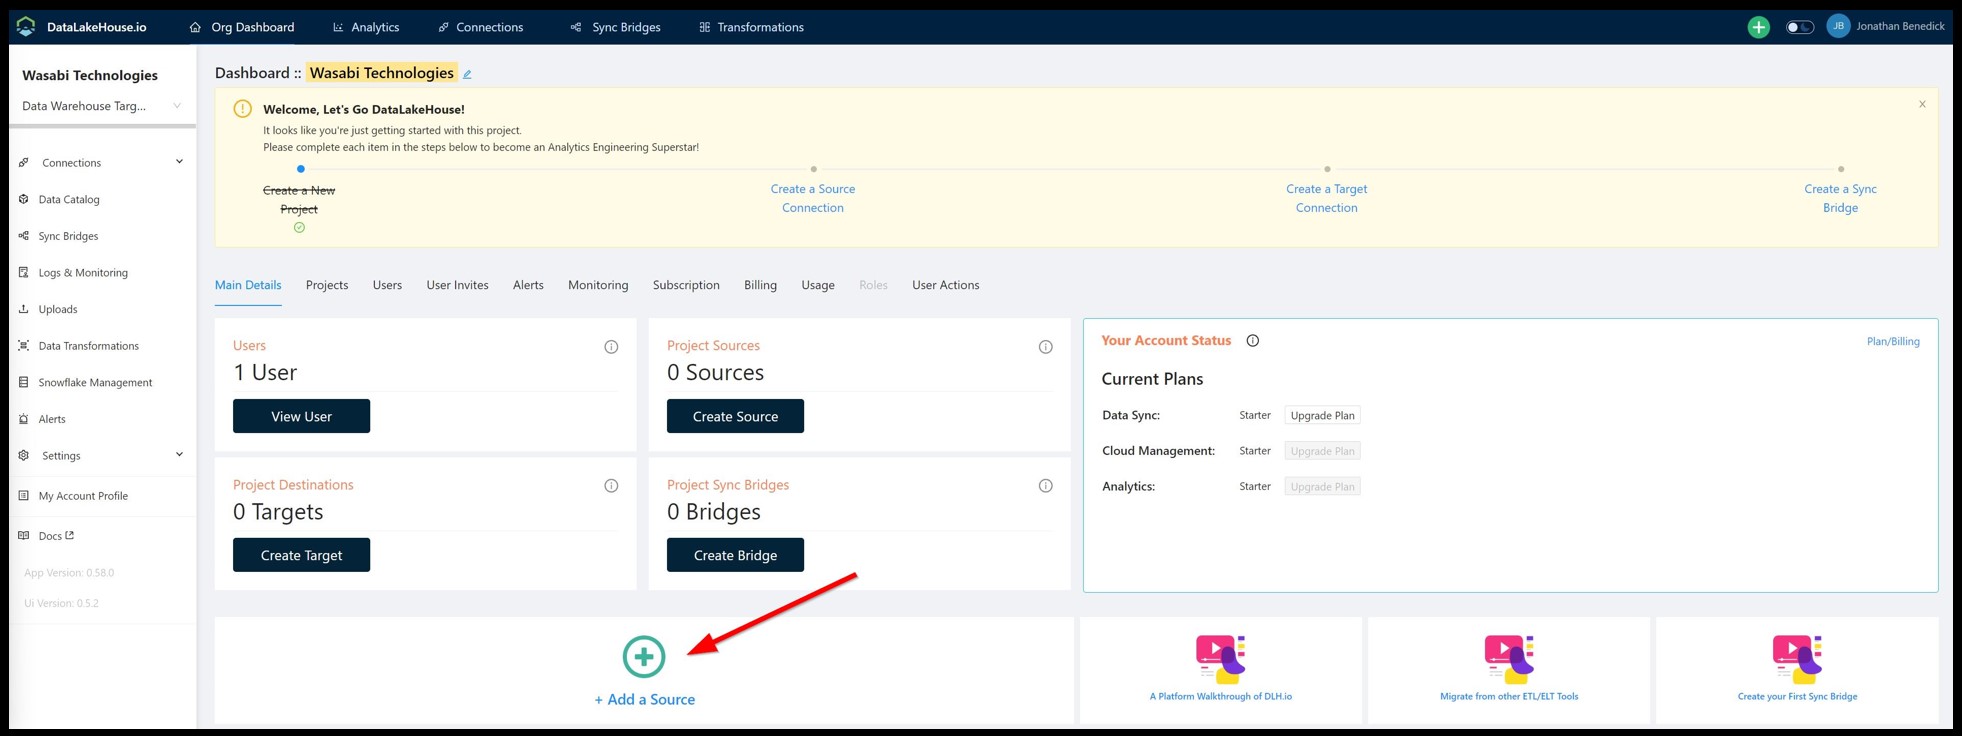Viewport: 1962px width, 736px height.
Task: Open the Plan/Billing link
Action: (1893, 342)
